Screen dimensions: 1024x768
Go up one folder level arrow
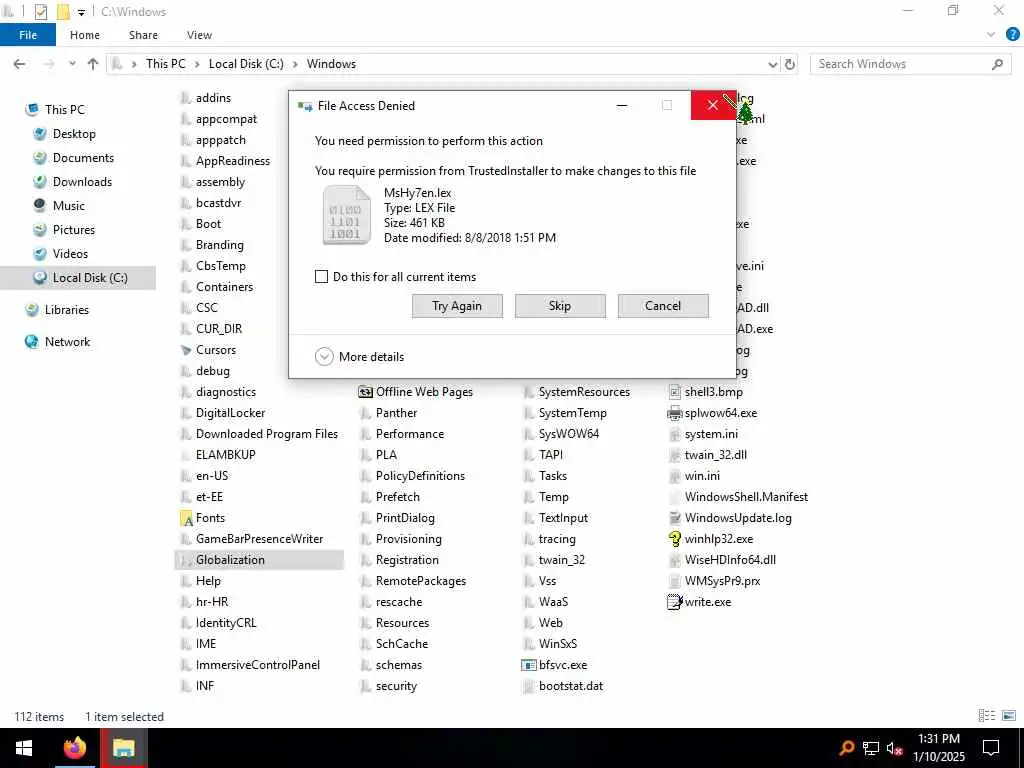[x=93, y=64]
